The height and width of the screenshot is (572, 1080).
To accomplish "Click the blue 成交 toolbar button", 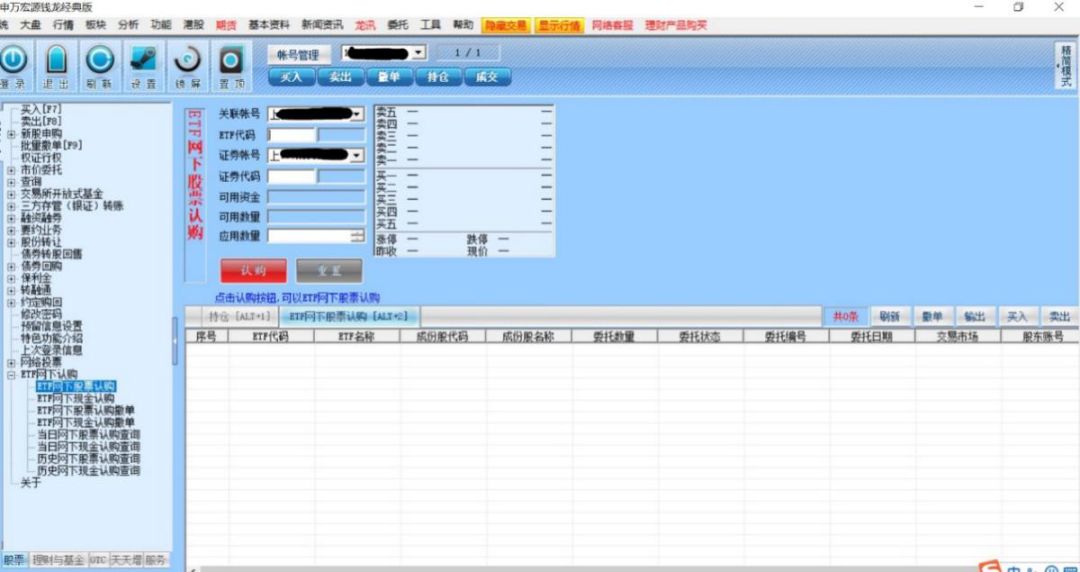I will [487, 77].
